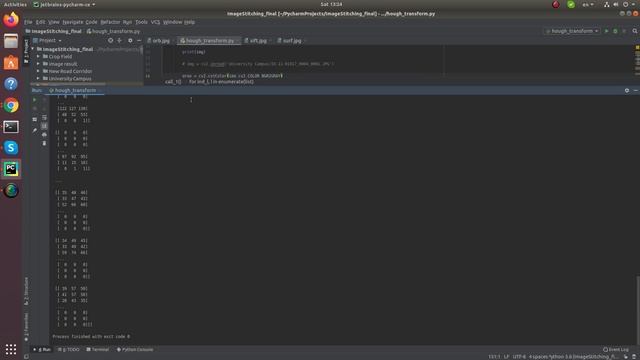Image resolution: width=640 pixels, height=360 pixels.
Task: Clear Run console with trash icon
Action: (44, 143)
